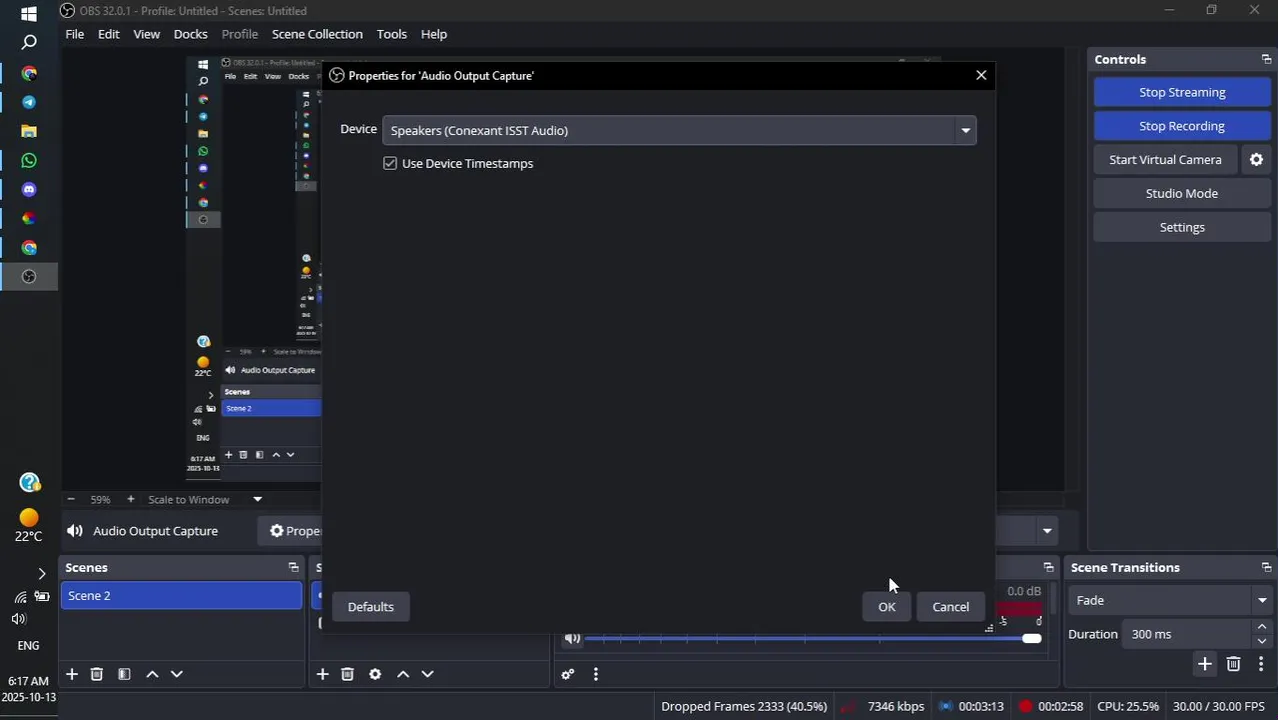The width and height of the screenshot is (1278, 720).
Task: Zoom out the preview with the minus icon
Action: pyautogui.click(x=71, y=500)
